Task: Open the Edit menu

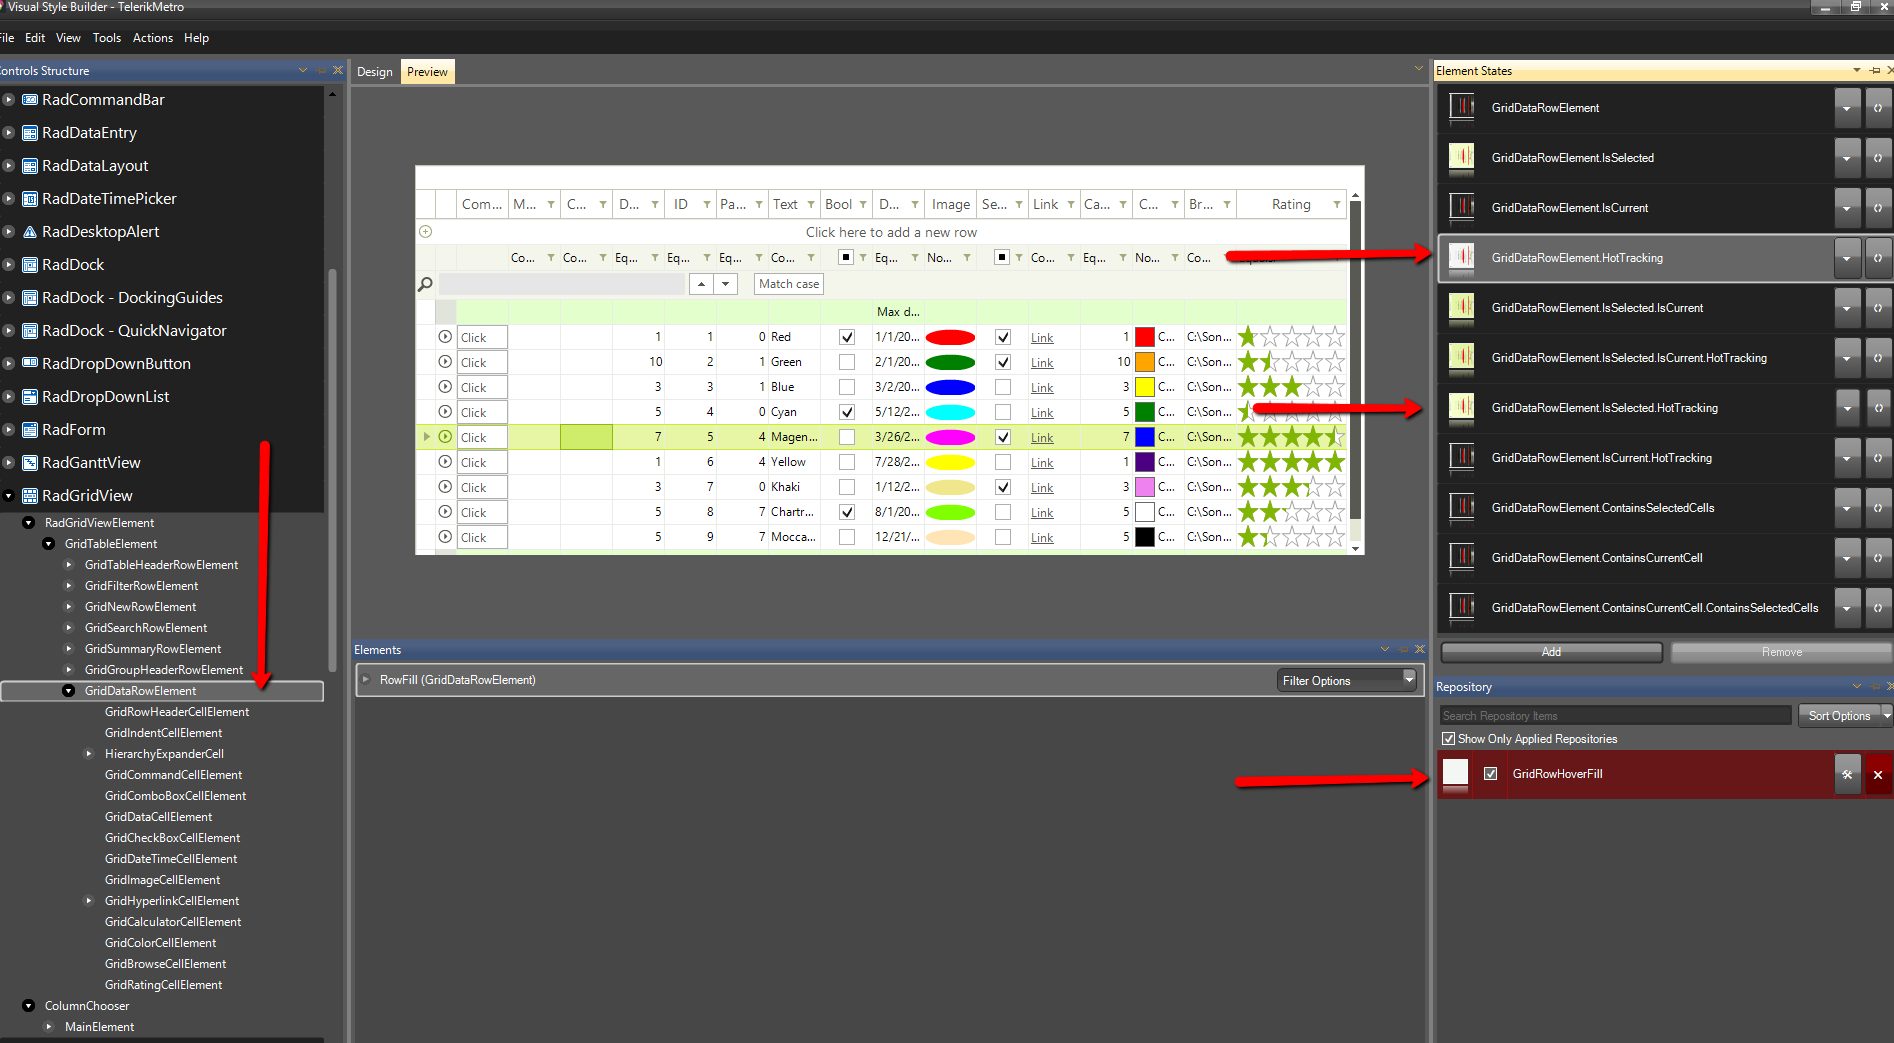Action: (x=35, y=38)
